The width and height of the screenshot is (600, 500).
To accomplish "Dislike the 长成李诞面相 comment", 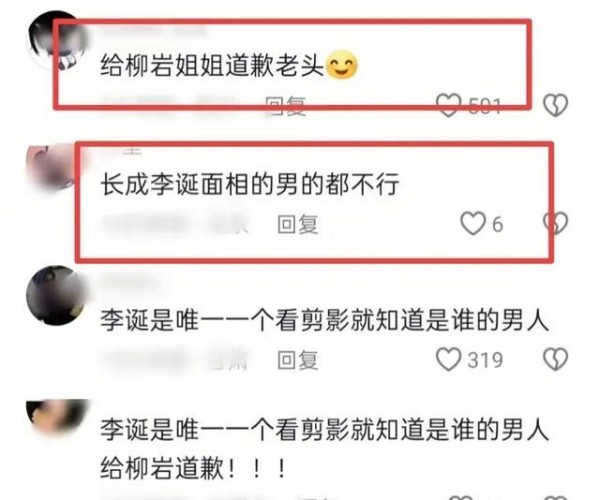I will (556, 223).
